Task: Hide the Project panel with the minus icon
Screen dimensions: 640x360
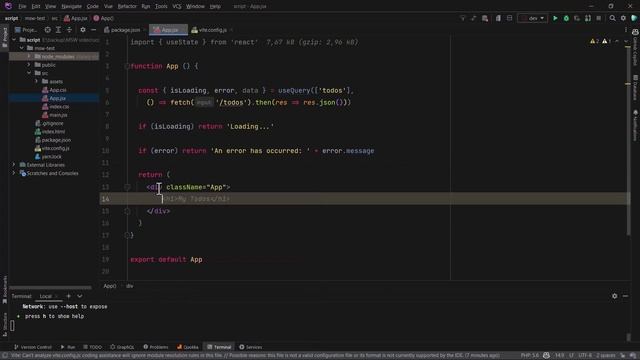Action: coord(93,30)
